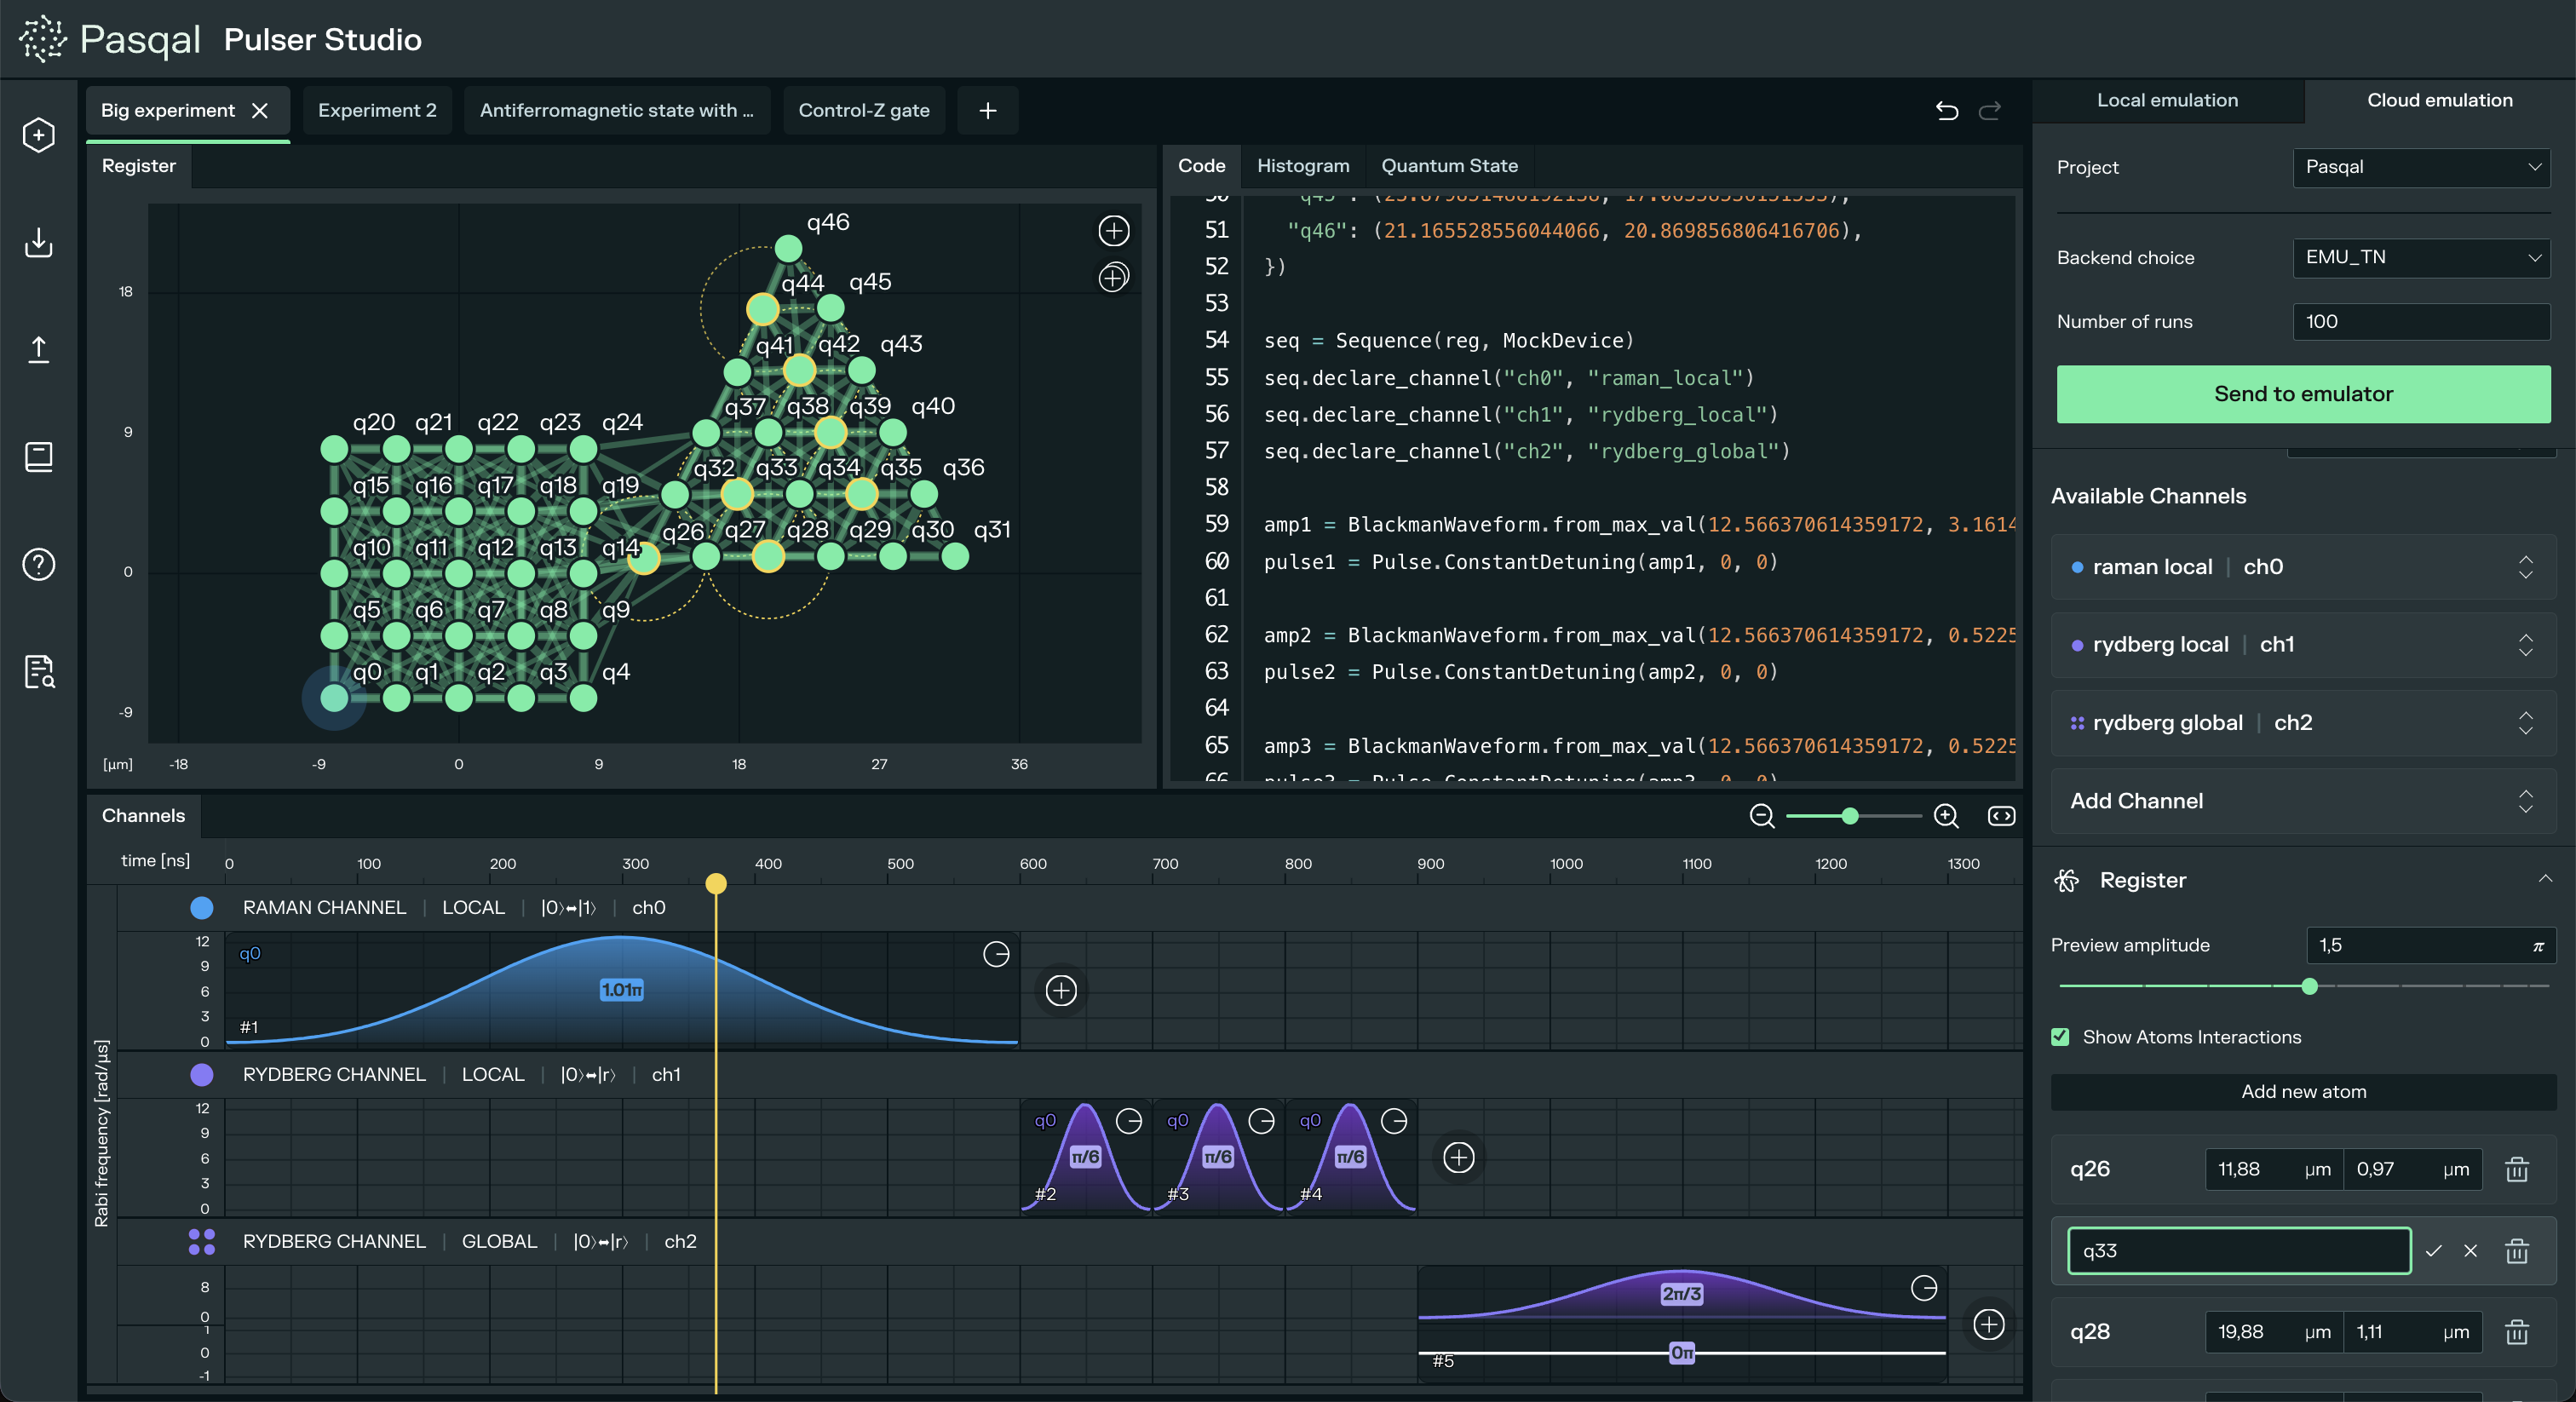Open the help question mark icon
The height and width of the screenshot is (1402, 2576).
coord(38,564)
